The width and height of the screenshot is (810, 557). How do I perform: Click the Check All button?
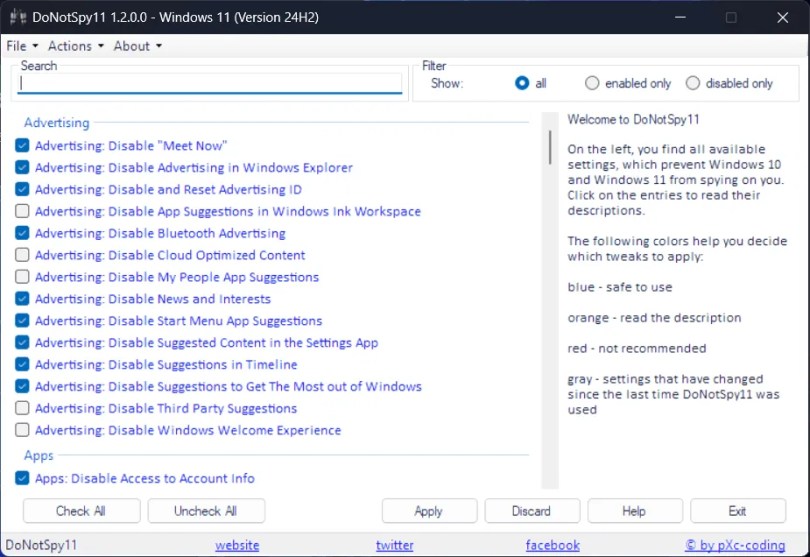click(81, 511)
